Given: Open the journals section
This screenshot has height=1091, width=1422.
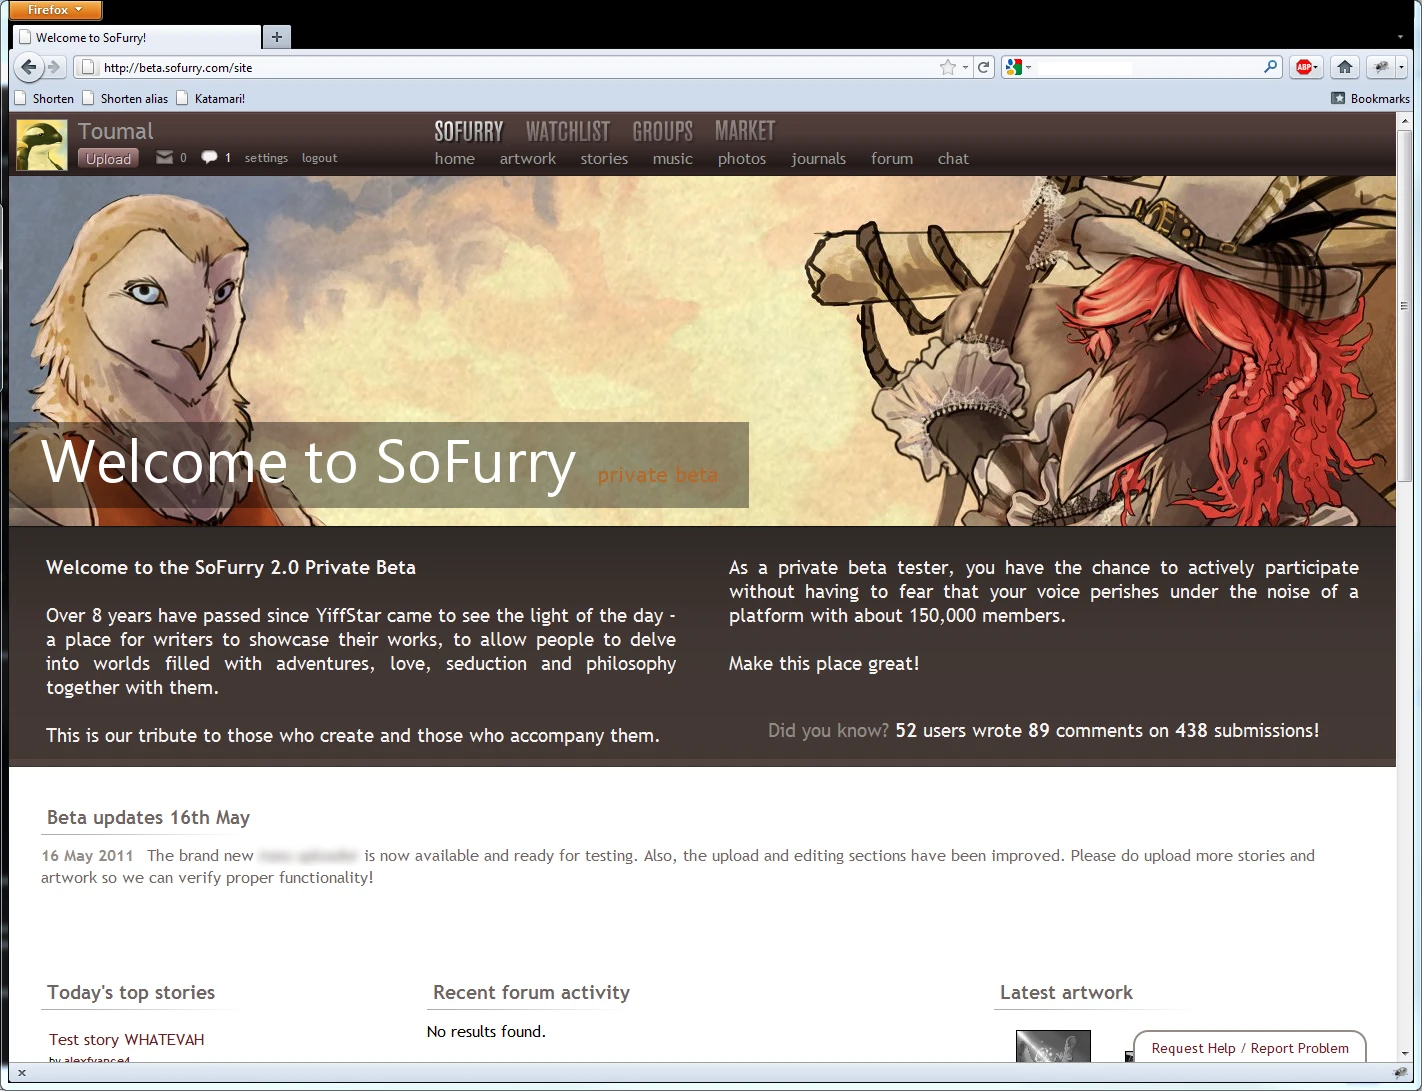Looking at the screenshot, I should [818, 158].
